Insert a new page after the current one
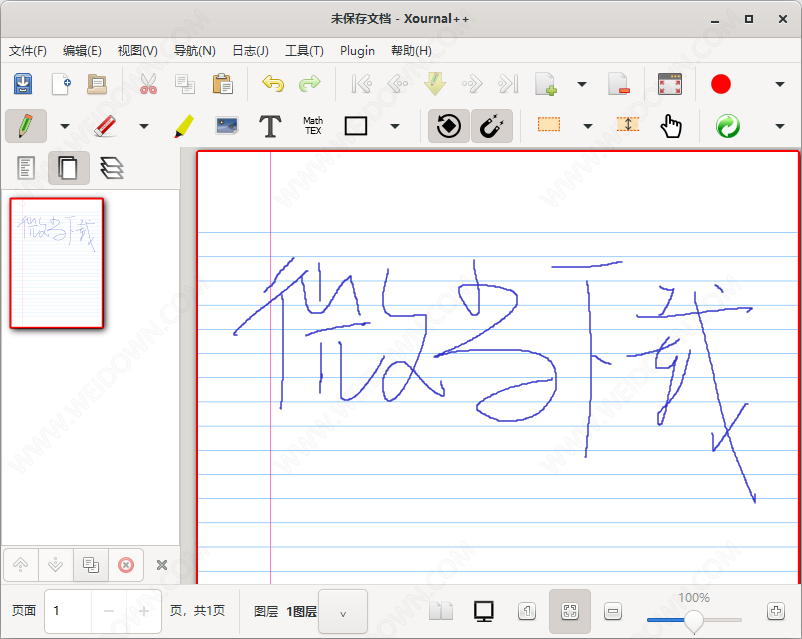Image resolution: width=802 pixels, height=639 pixels. tap(545, 84)
